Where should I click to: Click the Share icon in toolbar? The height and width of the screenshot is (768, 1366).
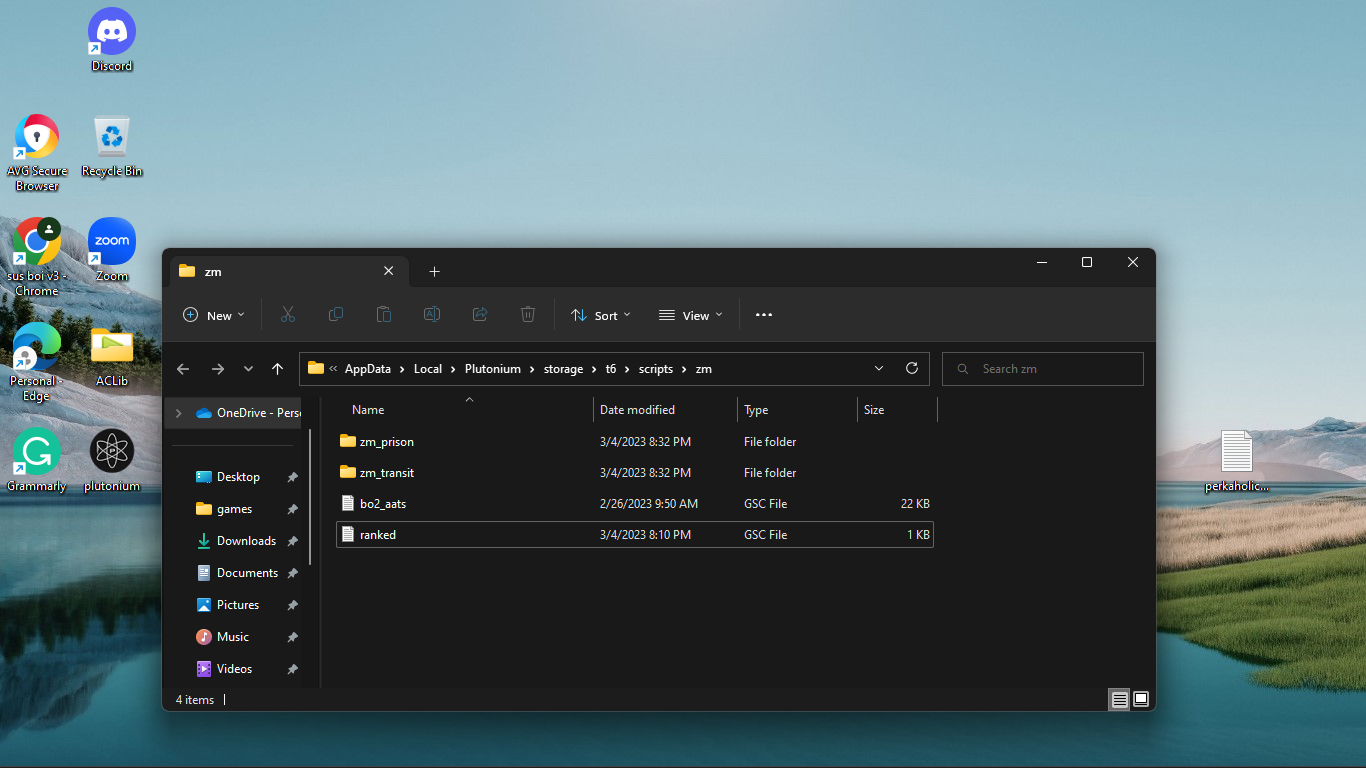[480, 315]
